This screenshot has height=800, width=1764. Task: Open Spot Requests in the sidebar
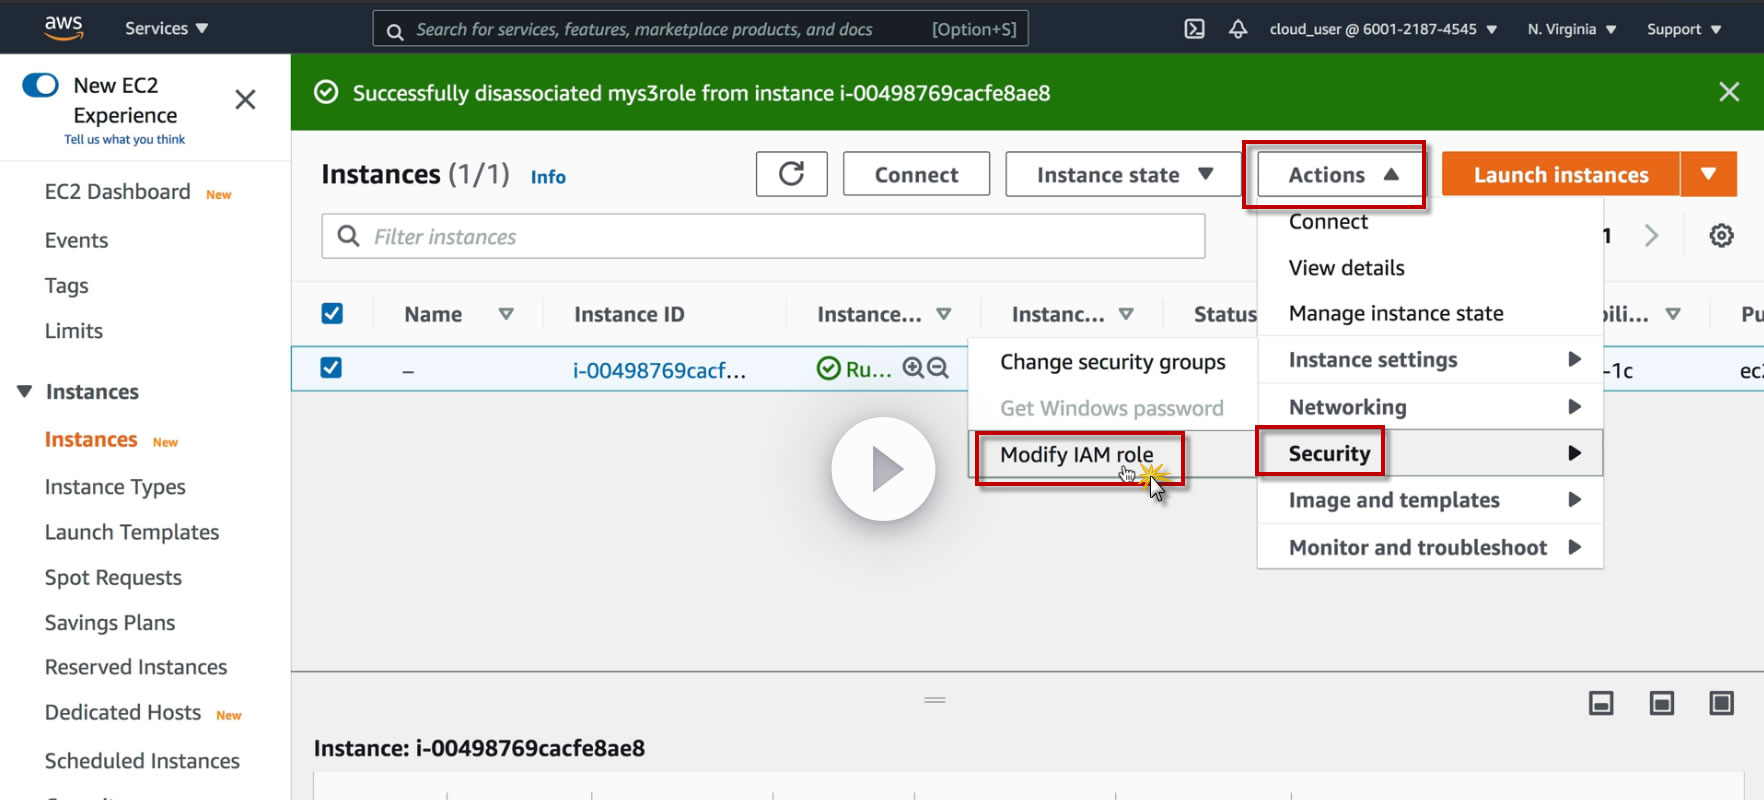click(113, 578)
